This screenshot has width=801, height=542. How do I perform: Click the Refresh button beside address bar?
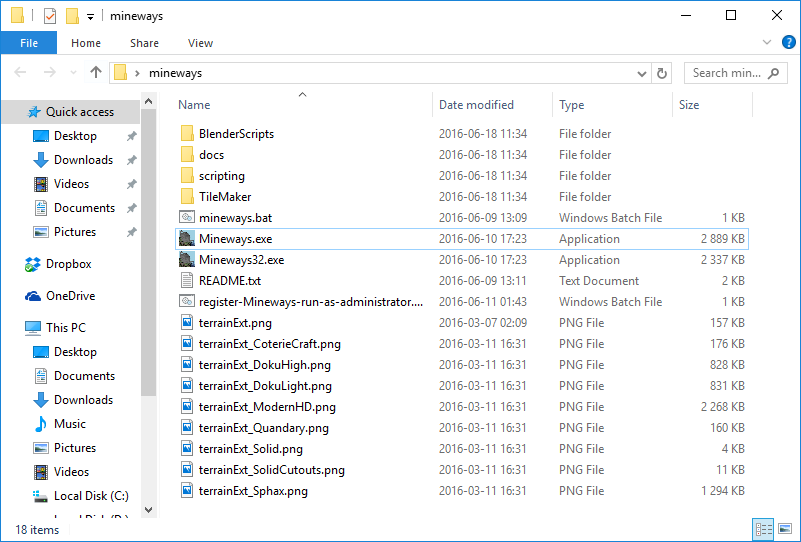pyautogui.click(x=662, y=74)
